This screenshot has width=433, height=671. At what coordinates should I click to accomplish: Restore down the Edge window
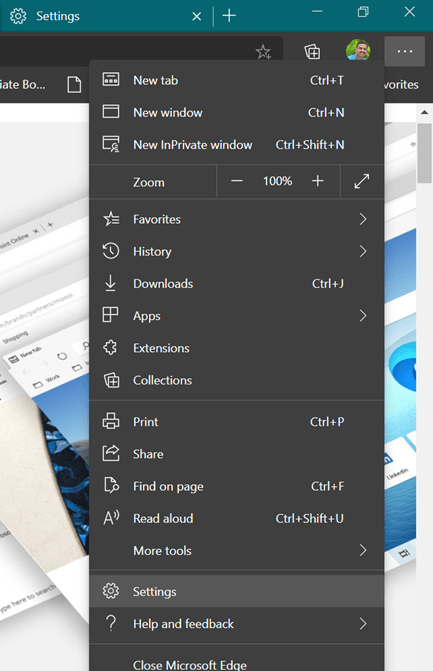pyautogui.click(x=363, y=12)
